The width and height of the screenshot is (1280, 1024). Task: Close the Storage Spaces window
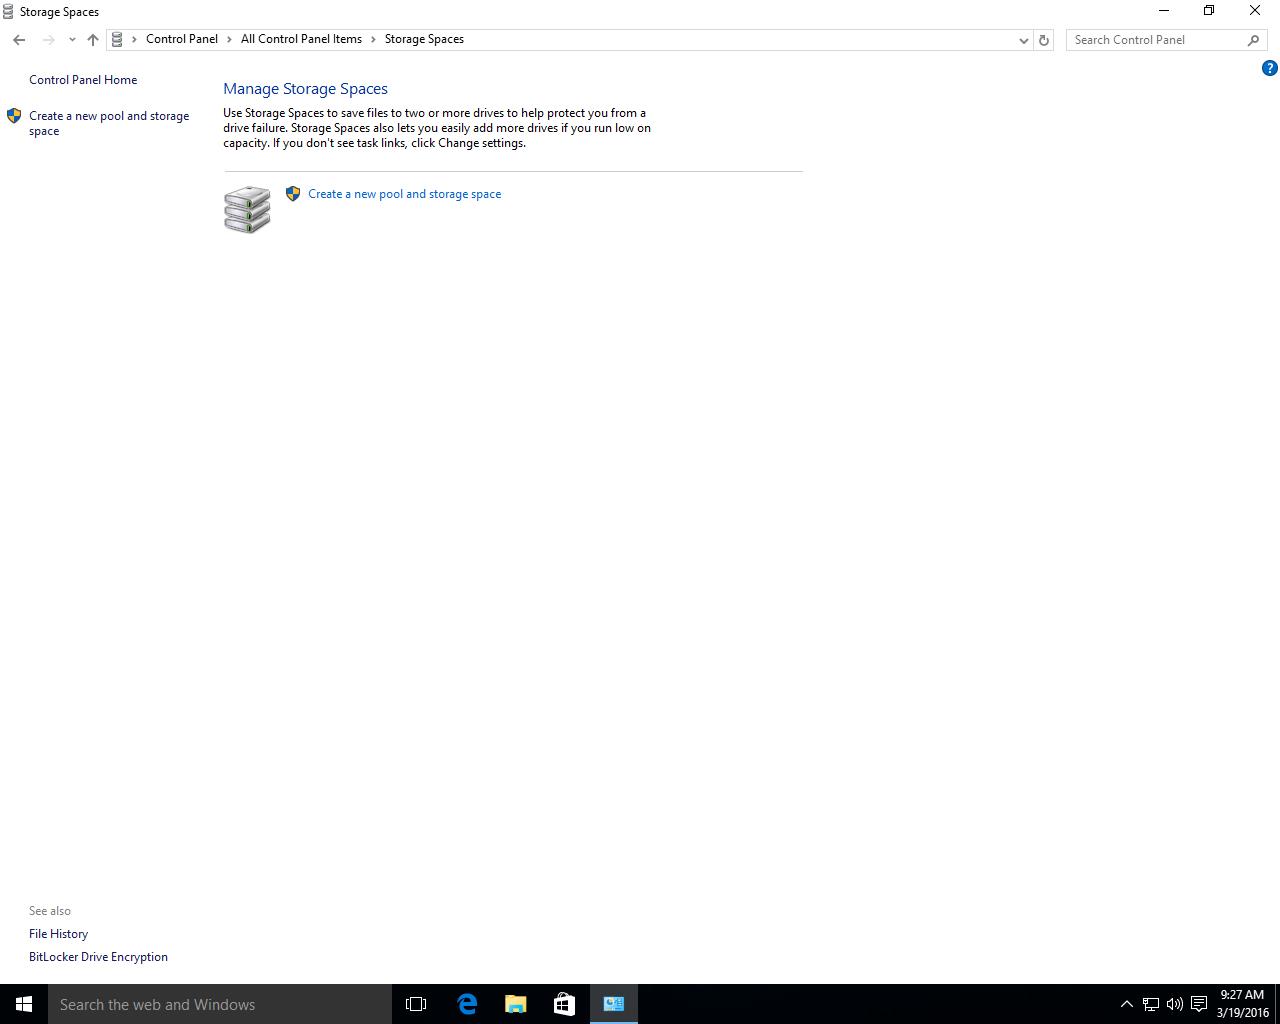tap(1255, 11)
